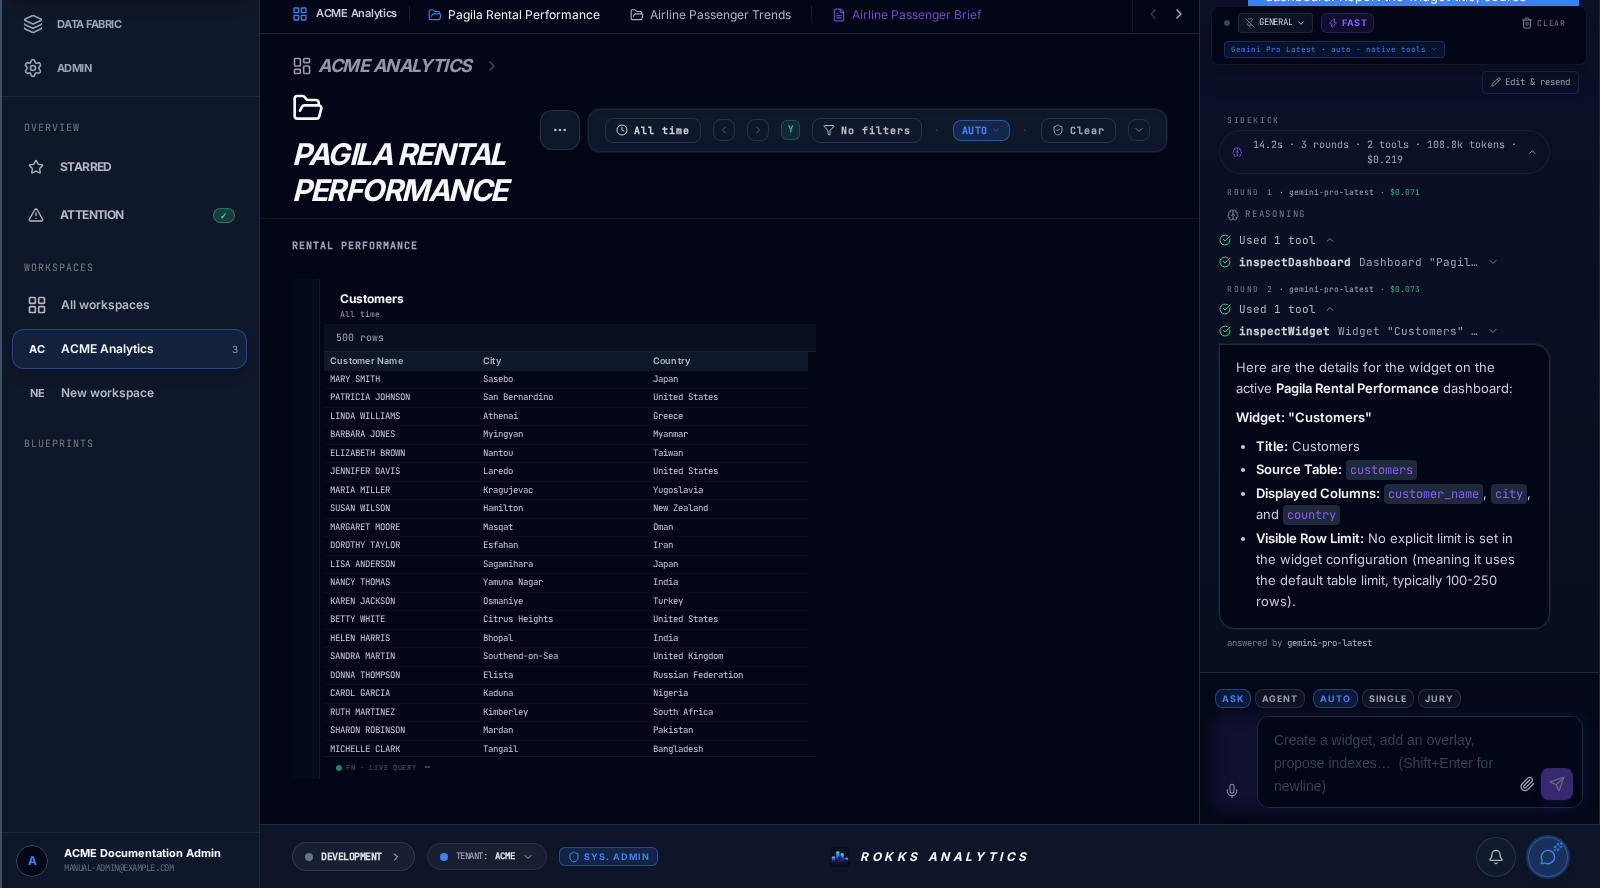The width and height of the screenshot is (1600, 888).
Task: Expand the inspectDashboard tool call details
Action: (x=1493, y=263)
